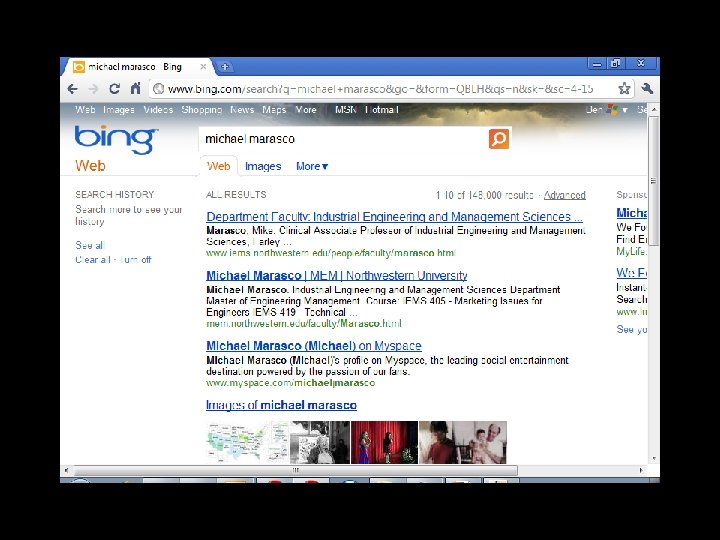Screen dimensions: 720x540
Task: Close the michael marasco Bing tab
Action: tap(203, 67)
